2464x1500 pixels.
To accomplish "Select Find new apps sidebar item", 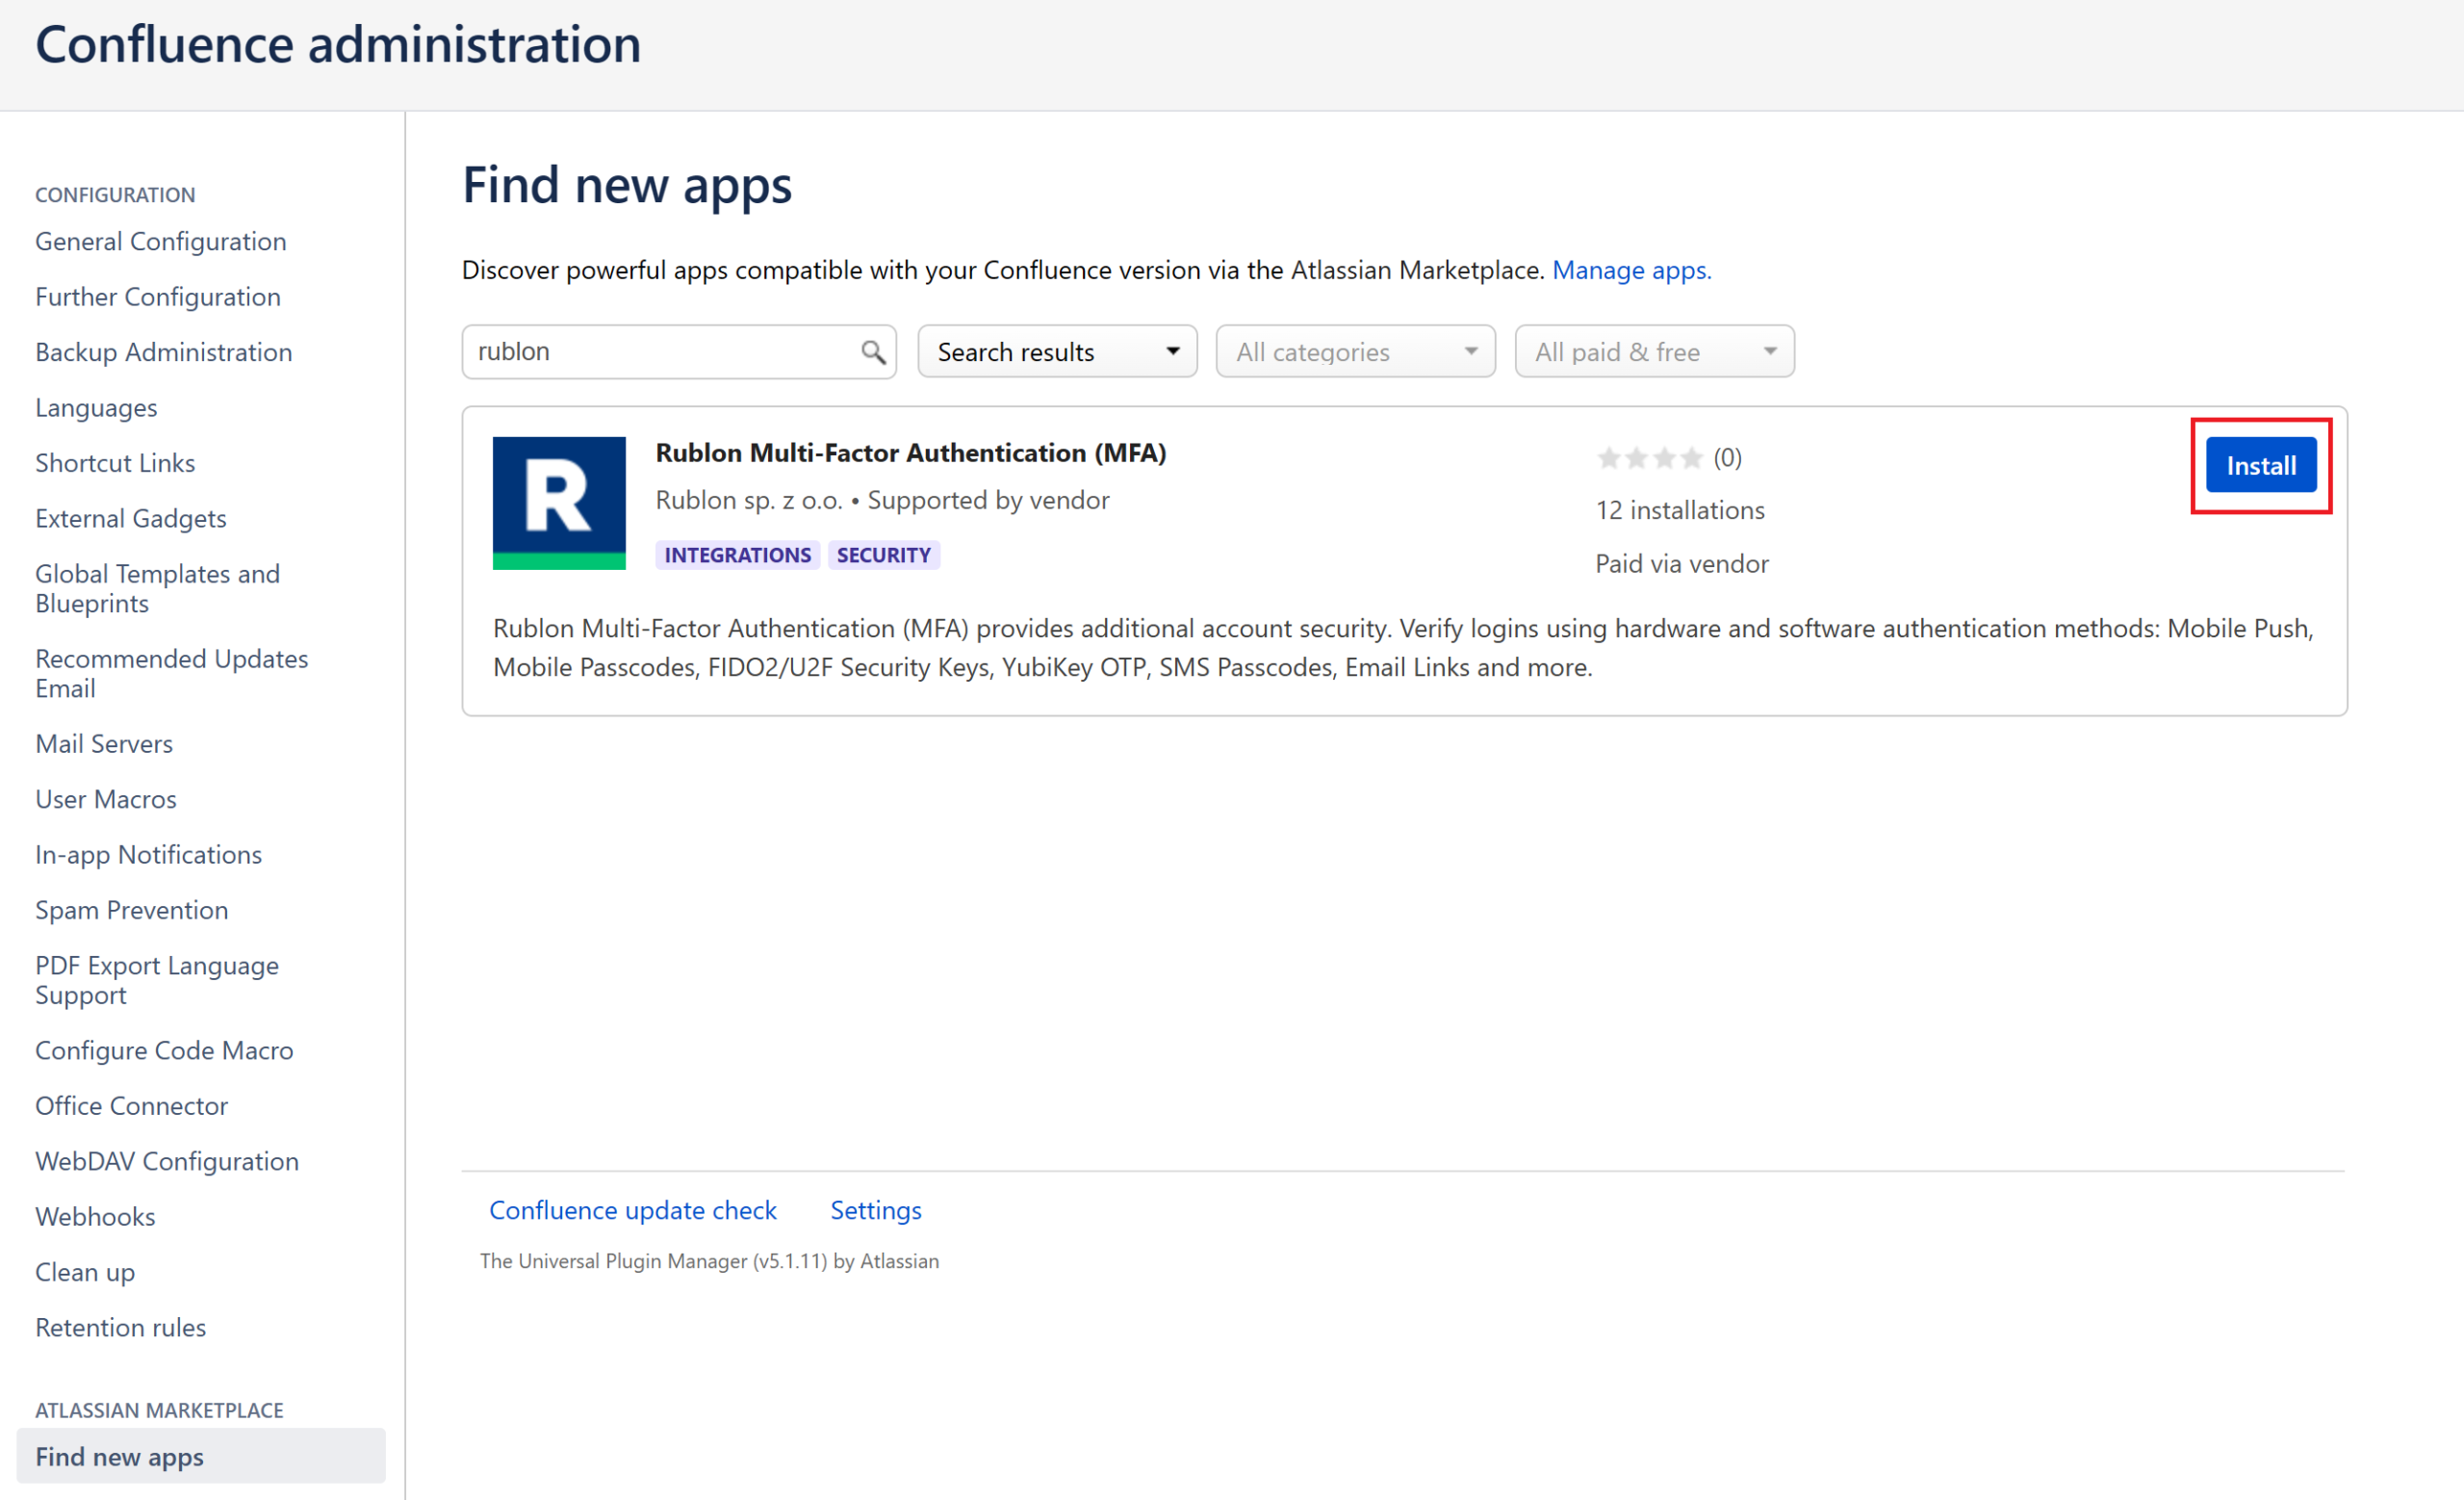I will [x=119, y=1457].
